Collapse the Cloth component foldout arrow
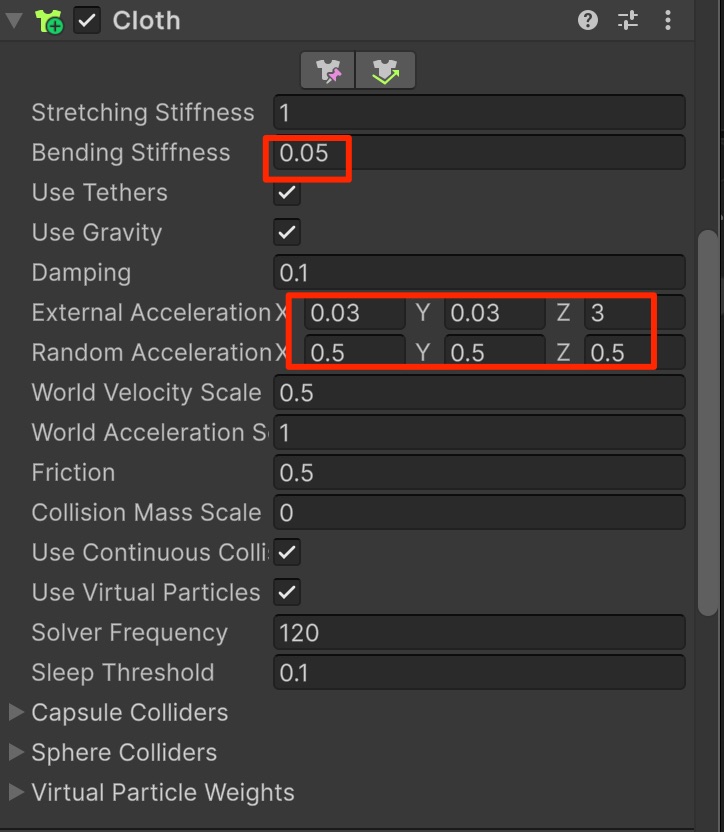The image size is (724, 832). coord(14,21)
